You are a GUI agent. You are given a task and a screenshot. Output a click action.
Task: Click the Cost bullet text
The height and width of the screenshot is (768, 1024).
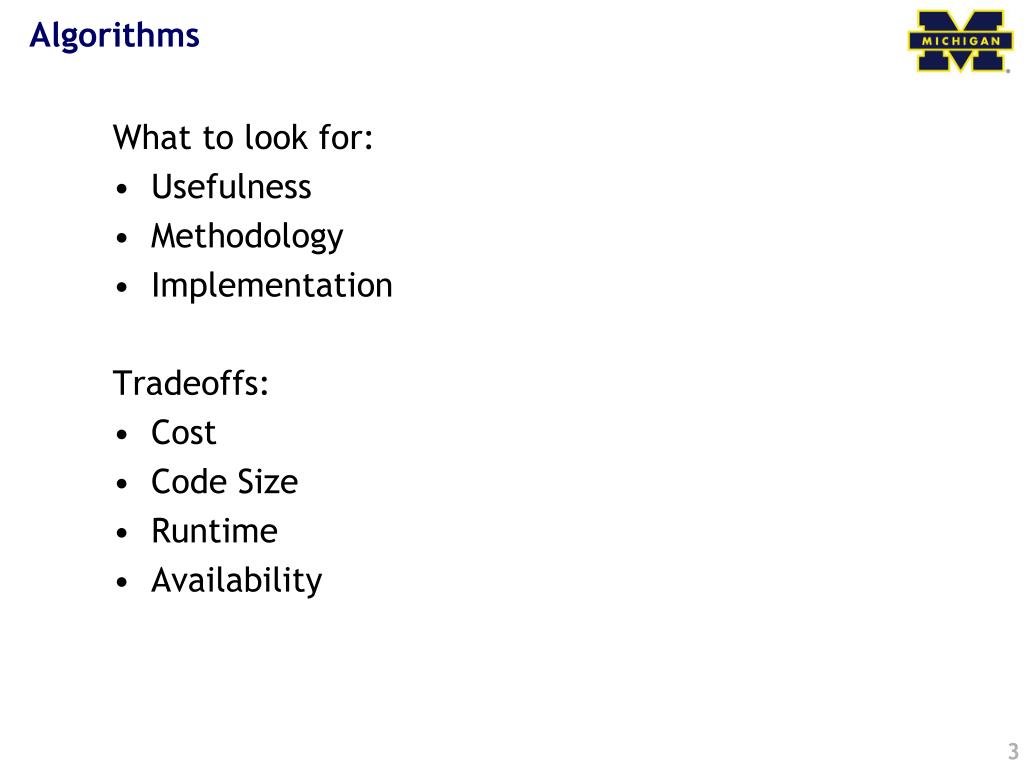[x=184, y=432]
